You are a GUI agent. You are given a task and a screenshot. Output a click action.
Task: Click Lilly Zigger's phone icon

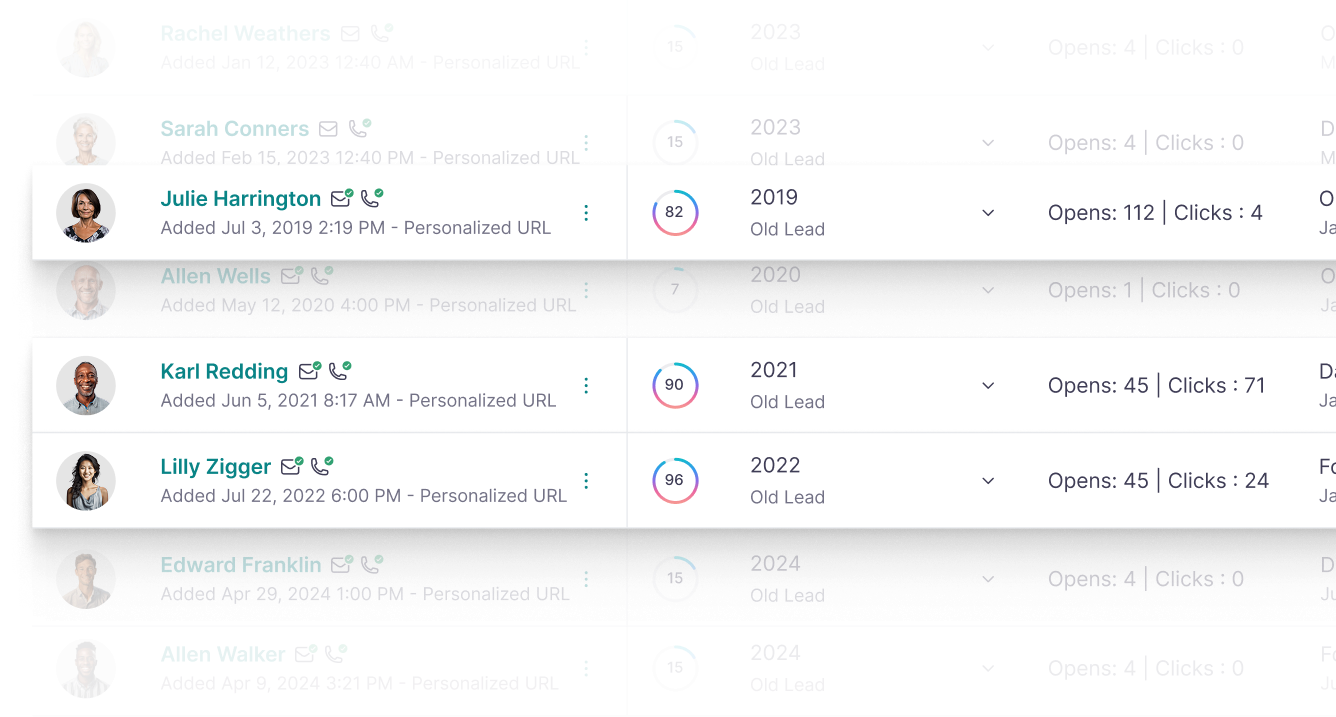point(322,466)
